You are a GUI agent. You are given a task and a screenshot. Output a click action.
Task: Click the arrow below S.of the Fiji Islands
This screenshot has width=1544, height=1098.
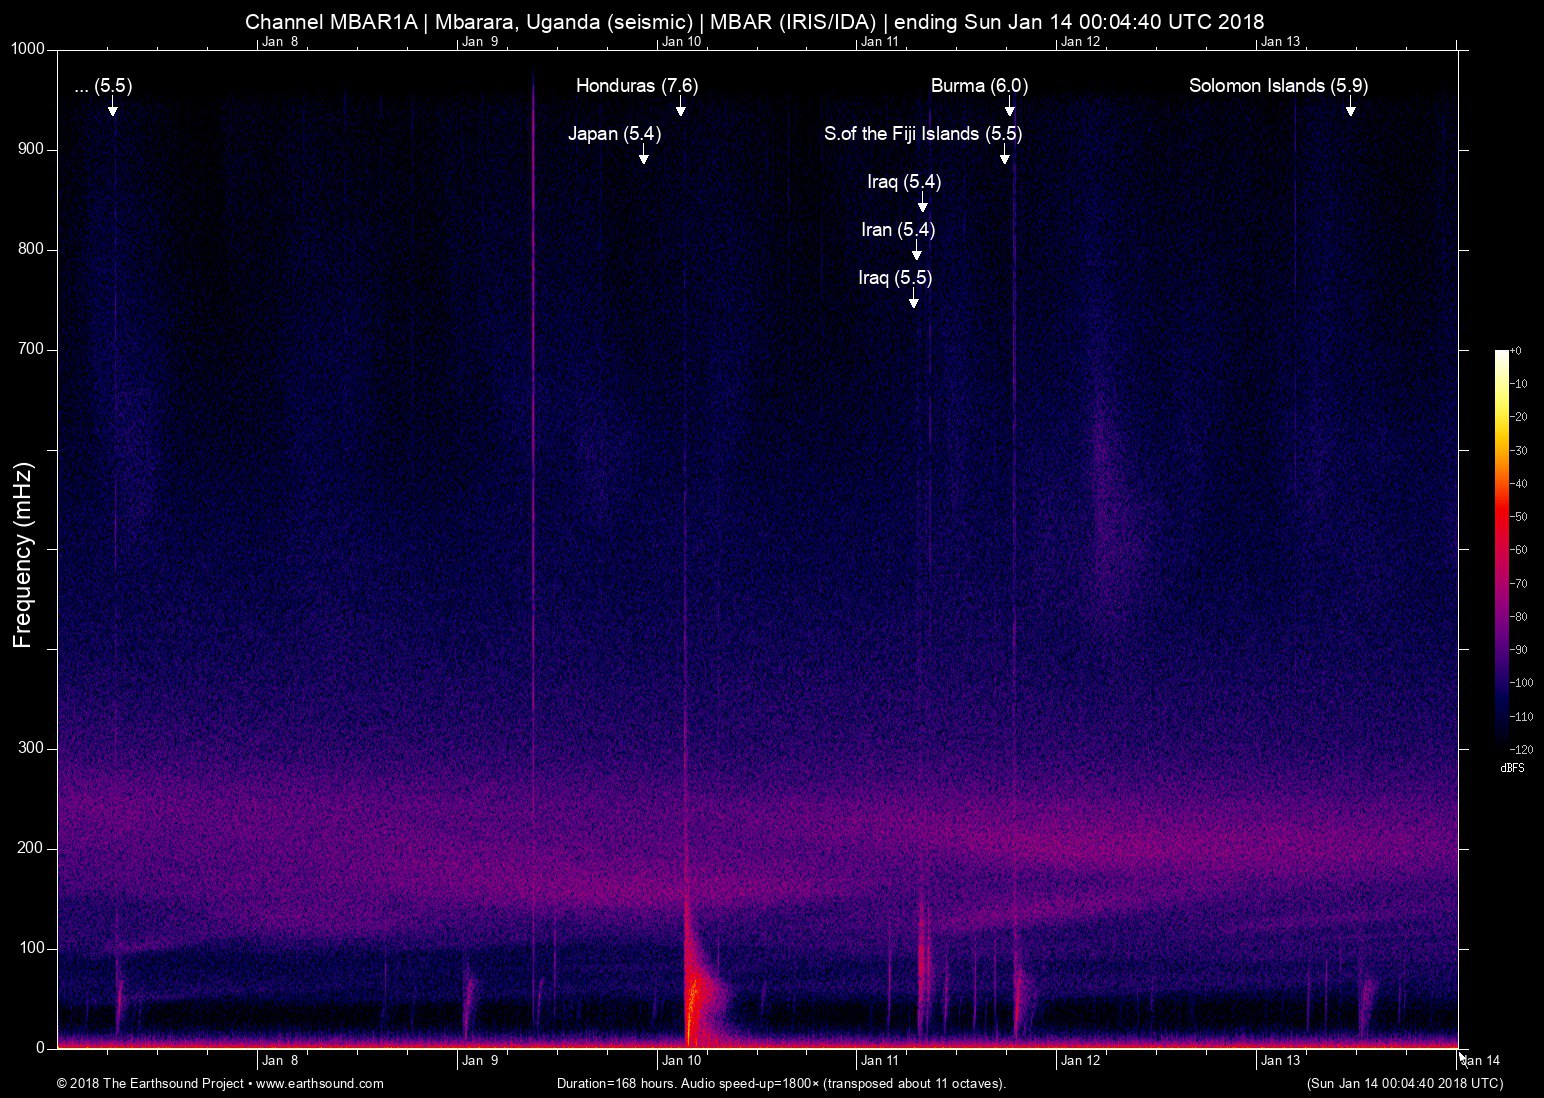click(x=1004, y=155)
